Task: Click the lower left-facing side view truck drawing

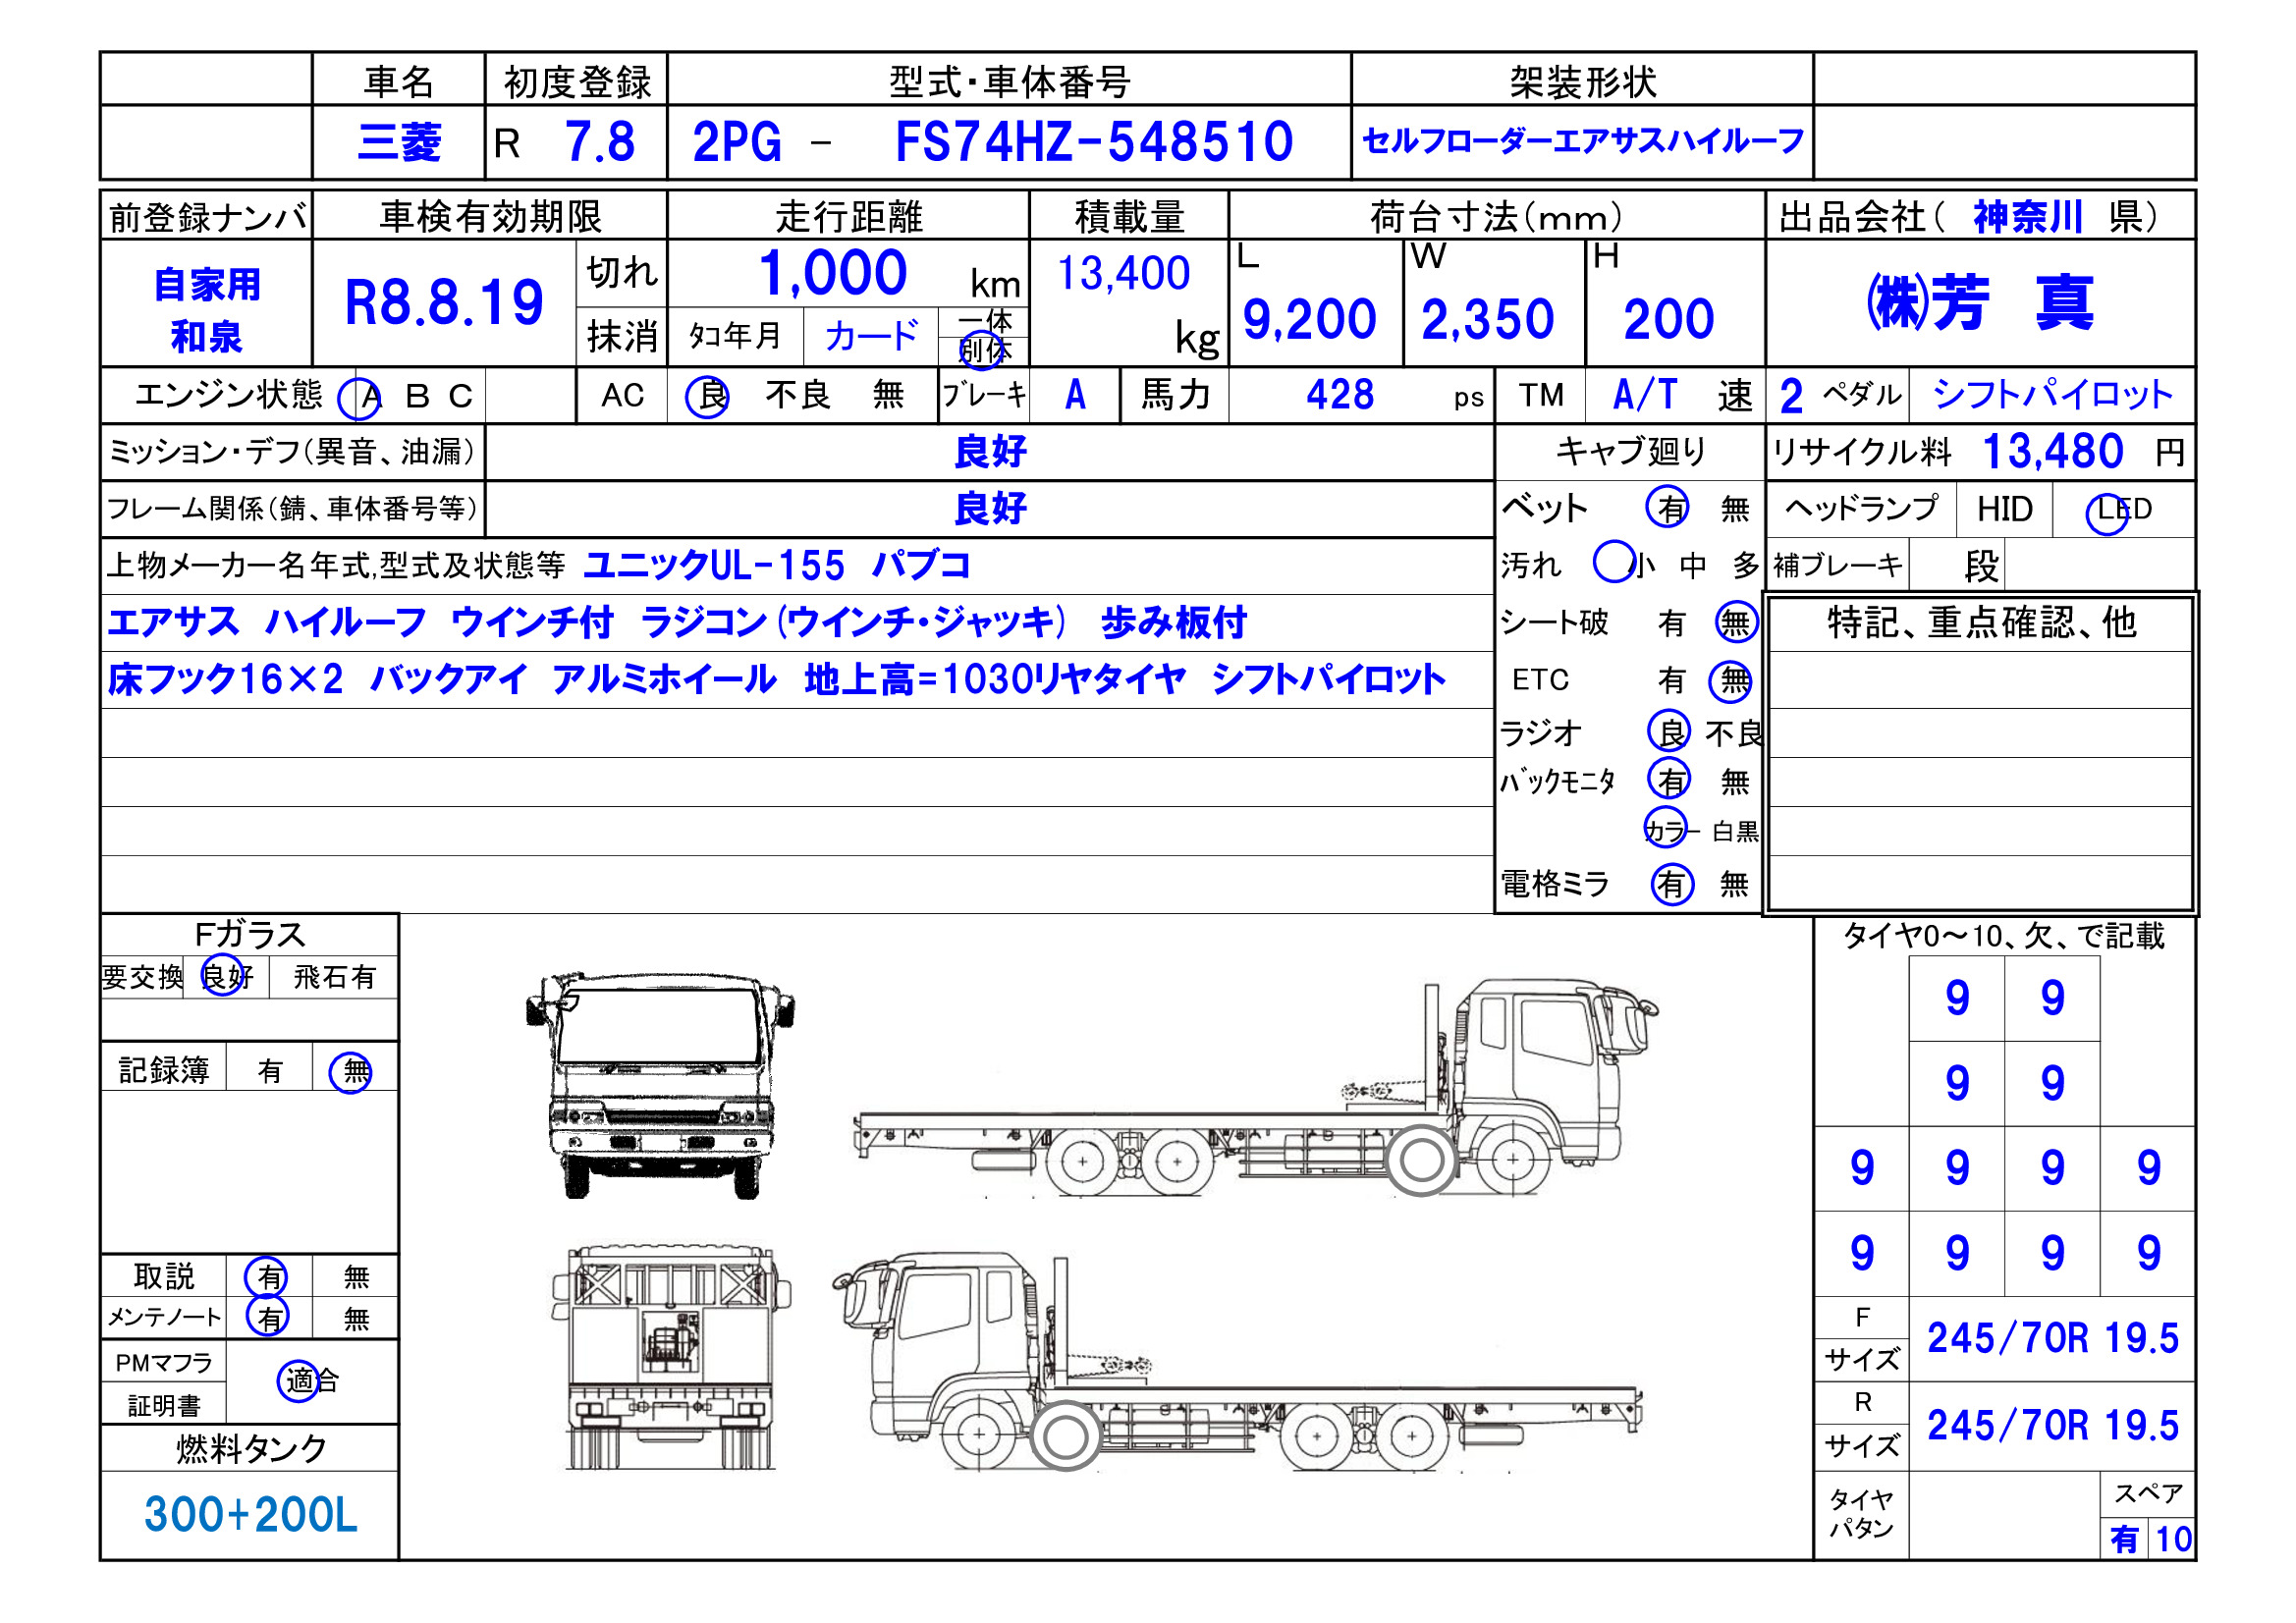Action: (1237, 1362)
